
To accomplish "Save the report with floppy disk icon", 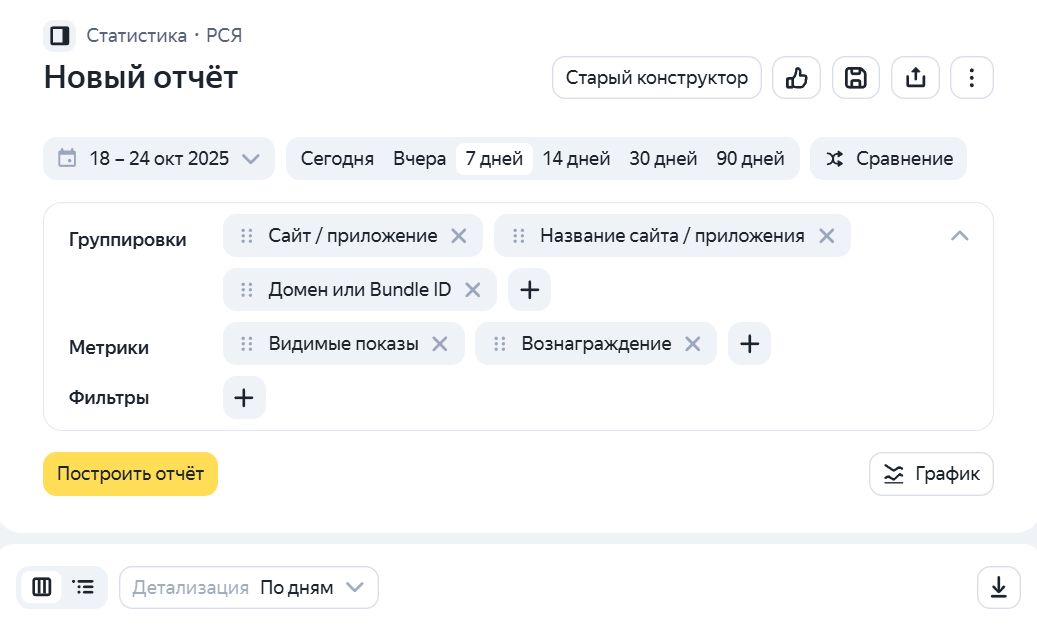I will [x=855, y=78].
